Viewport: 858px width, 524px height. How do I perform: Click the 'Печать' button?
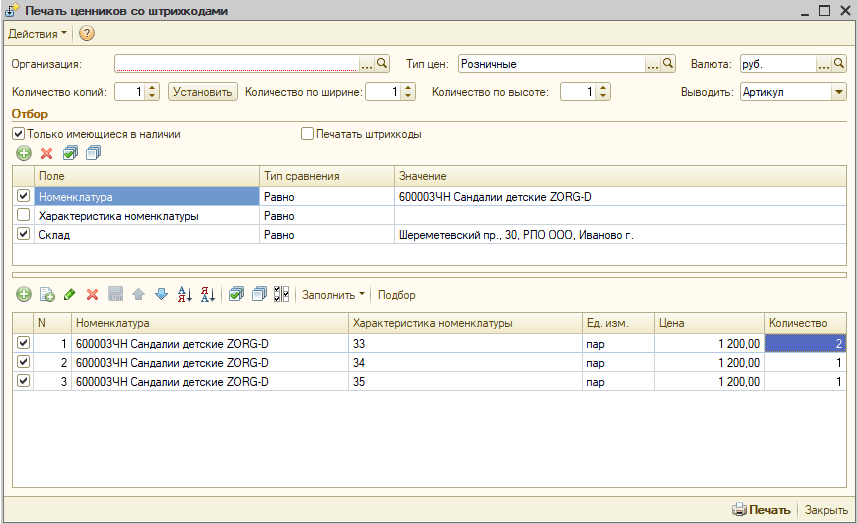pyautogui.click(x=761, y=509)
